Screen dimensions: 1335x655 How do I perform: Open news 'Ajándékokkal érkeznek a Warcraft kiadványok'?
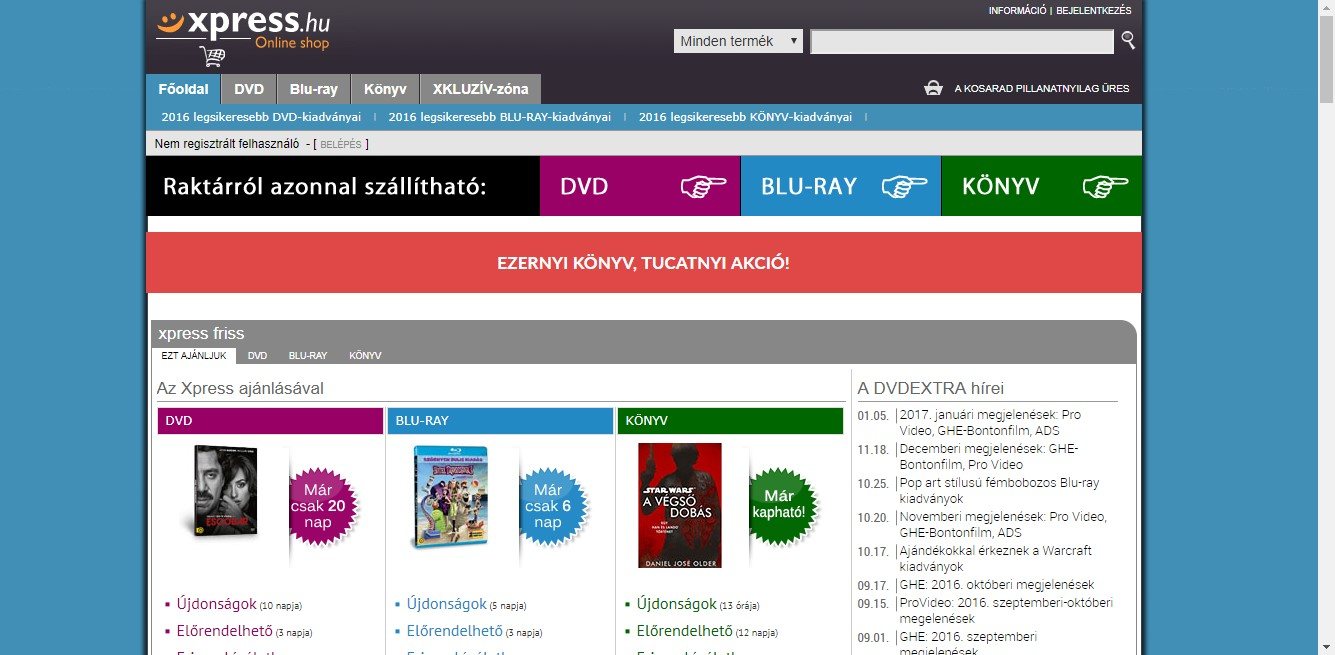coord(995,558)
